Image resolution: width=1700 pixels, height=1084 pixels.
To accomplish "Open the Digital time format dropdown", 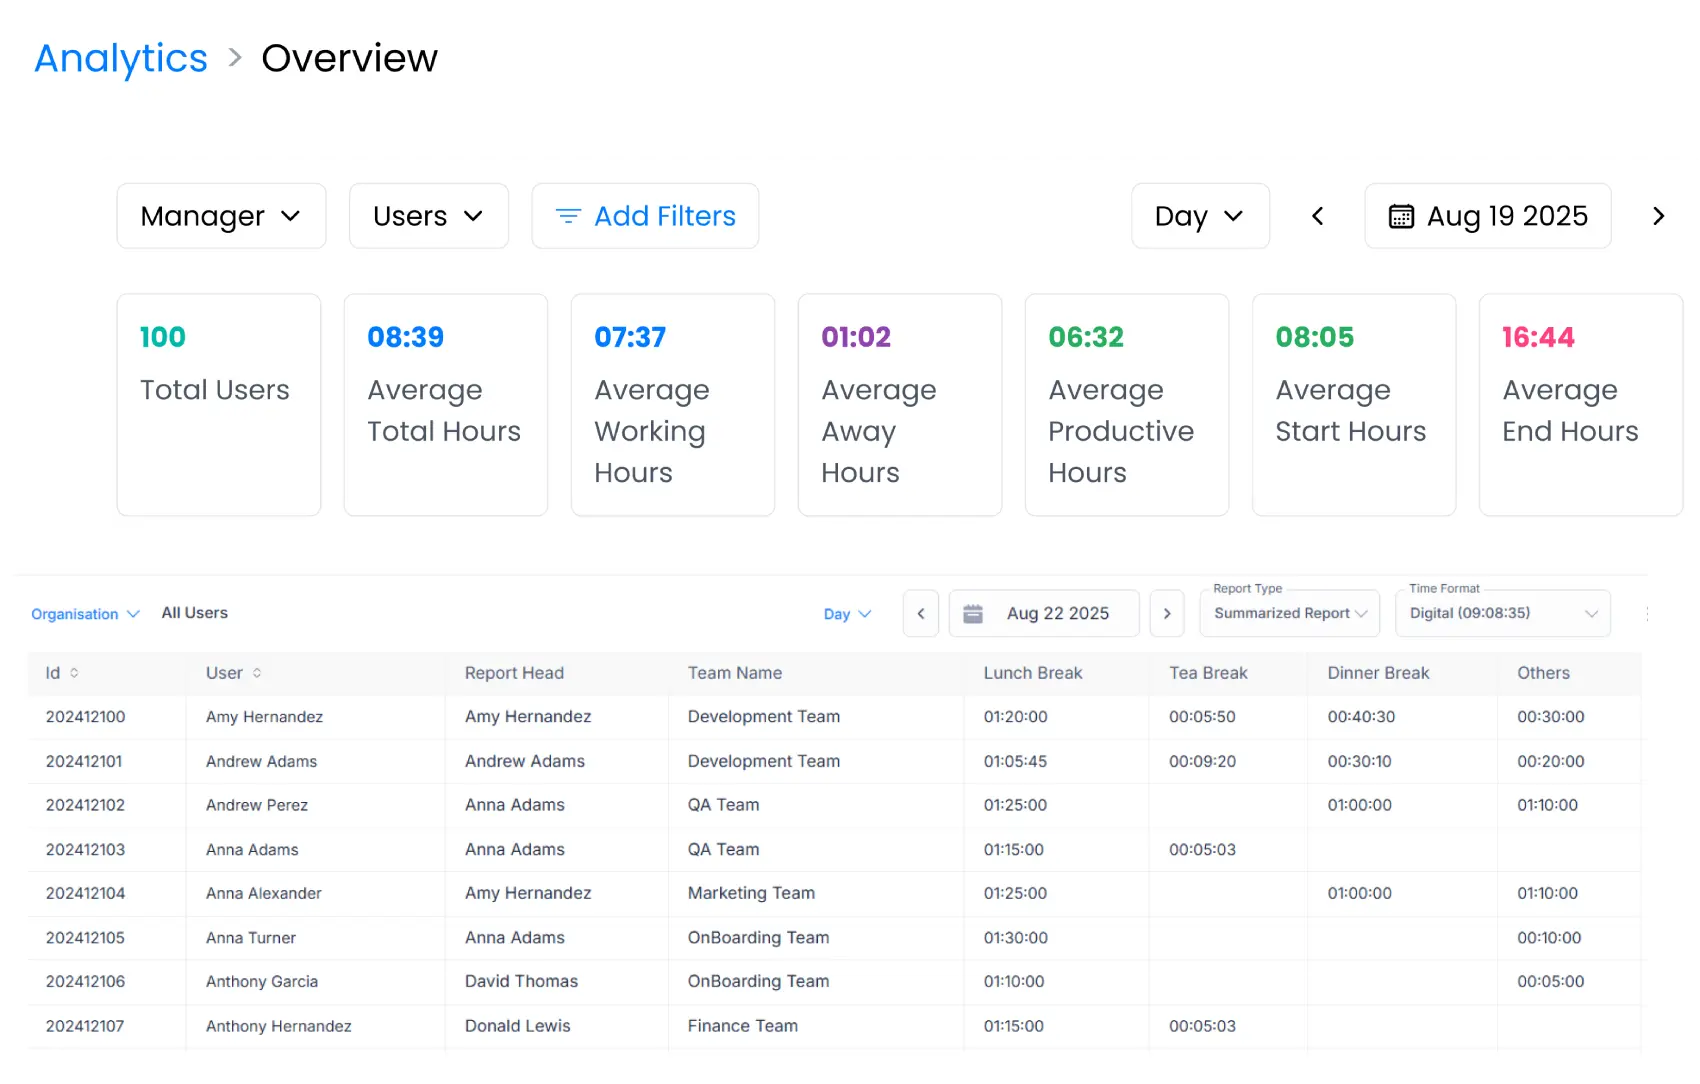I will click(1502, 613).
